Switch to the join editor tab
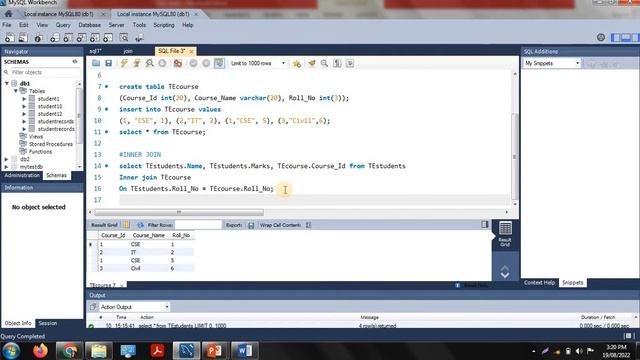640x360 pixels. point(128,51)
